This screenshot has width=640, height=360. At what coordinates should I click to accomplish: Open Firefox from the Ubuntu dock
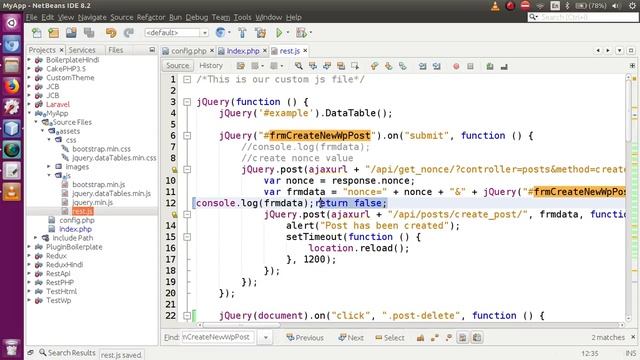tap(11, 87)
